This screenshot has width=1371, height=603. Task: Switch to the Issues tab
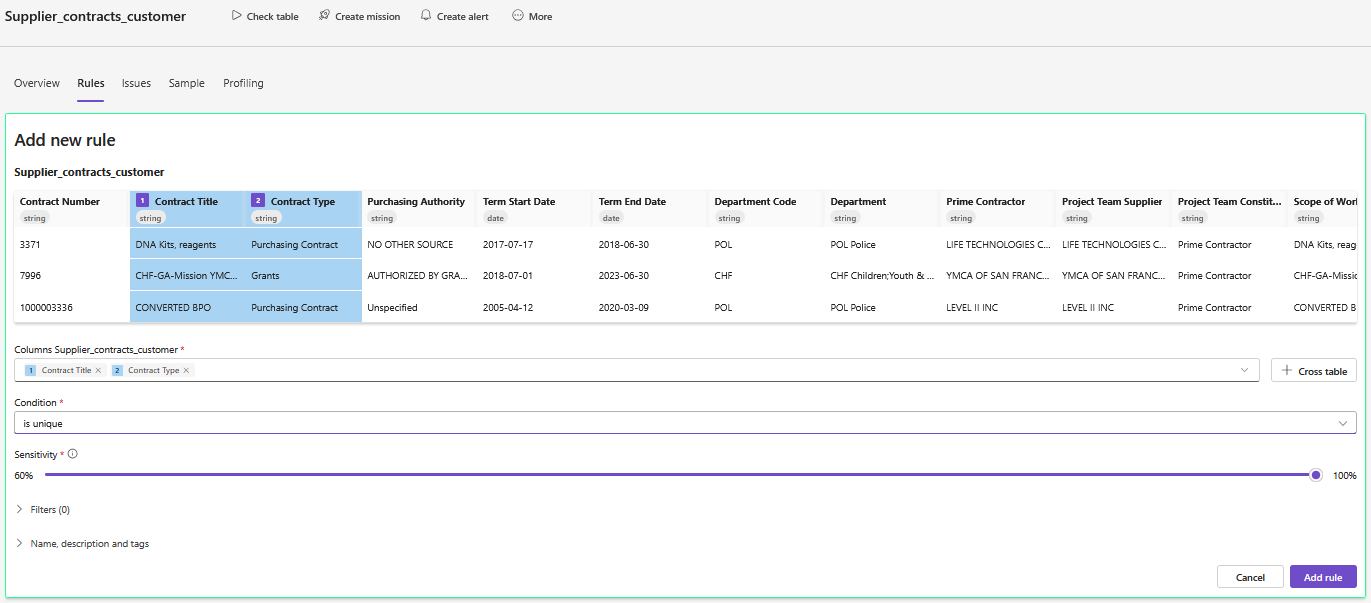136,83
